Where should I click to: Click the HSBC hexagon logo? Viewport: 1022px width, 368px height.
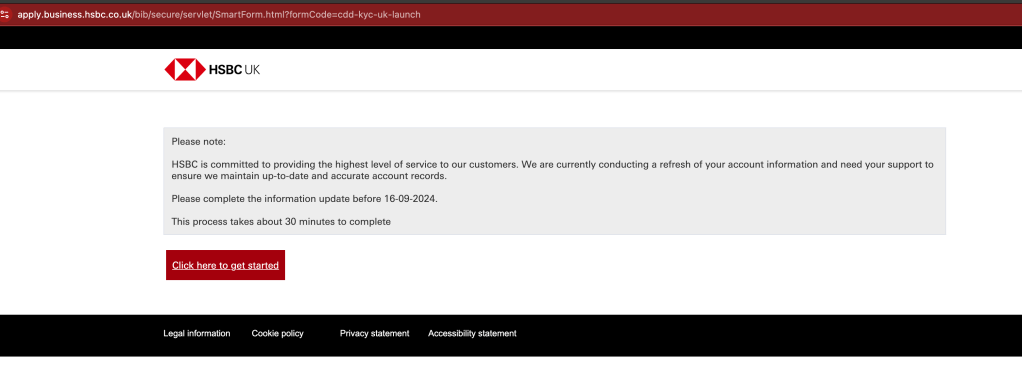[185, 70]
